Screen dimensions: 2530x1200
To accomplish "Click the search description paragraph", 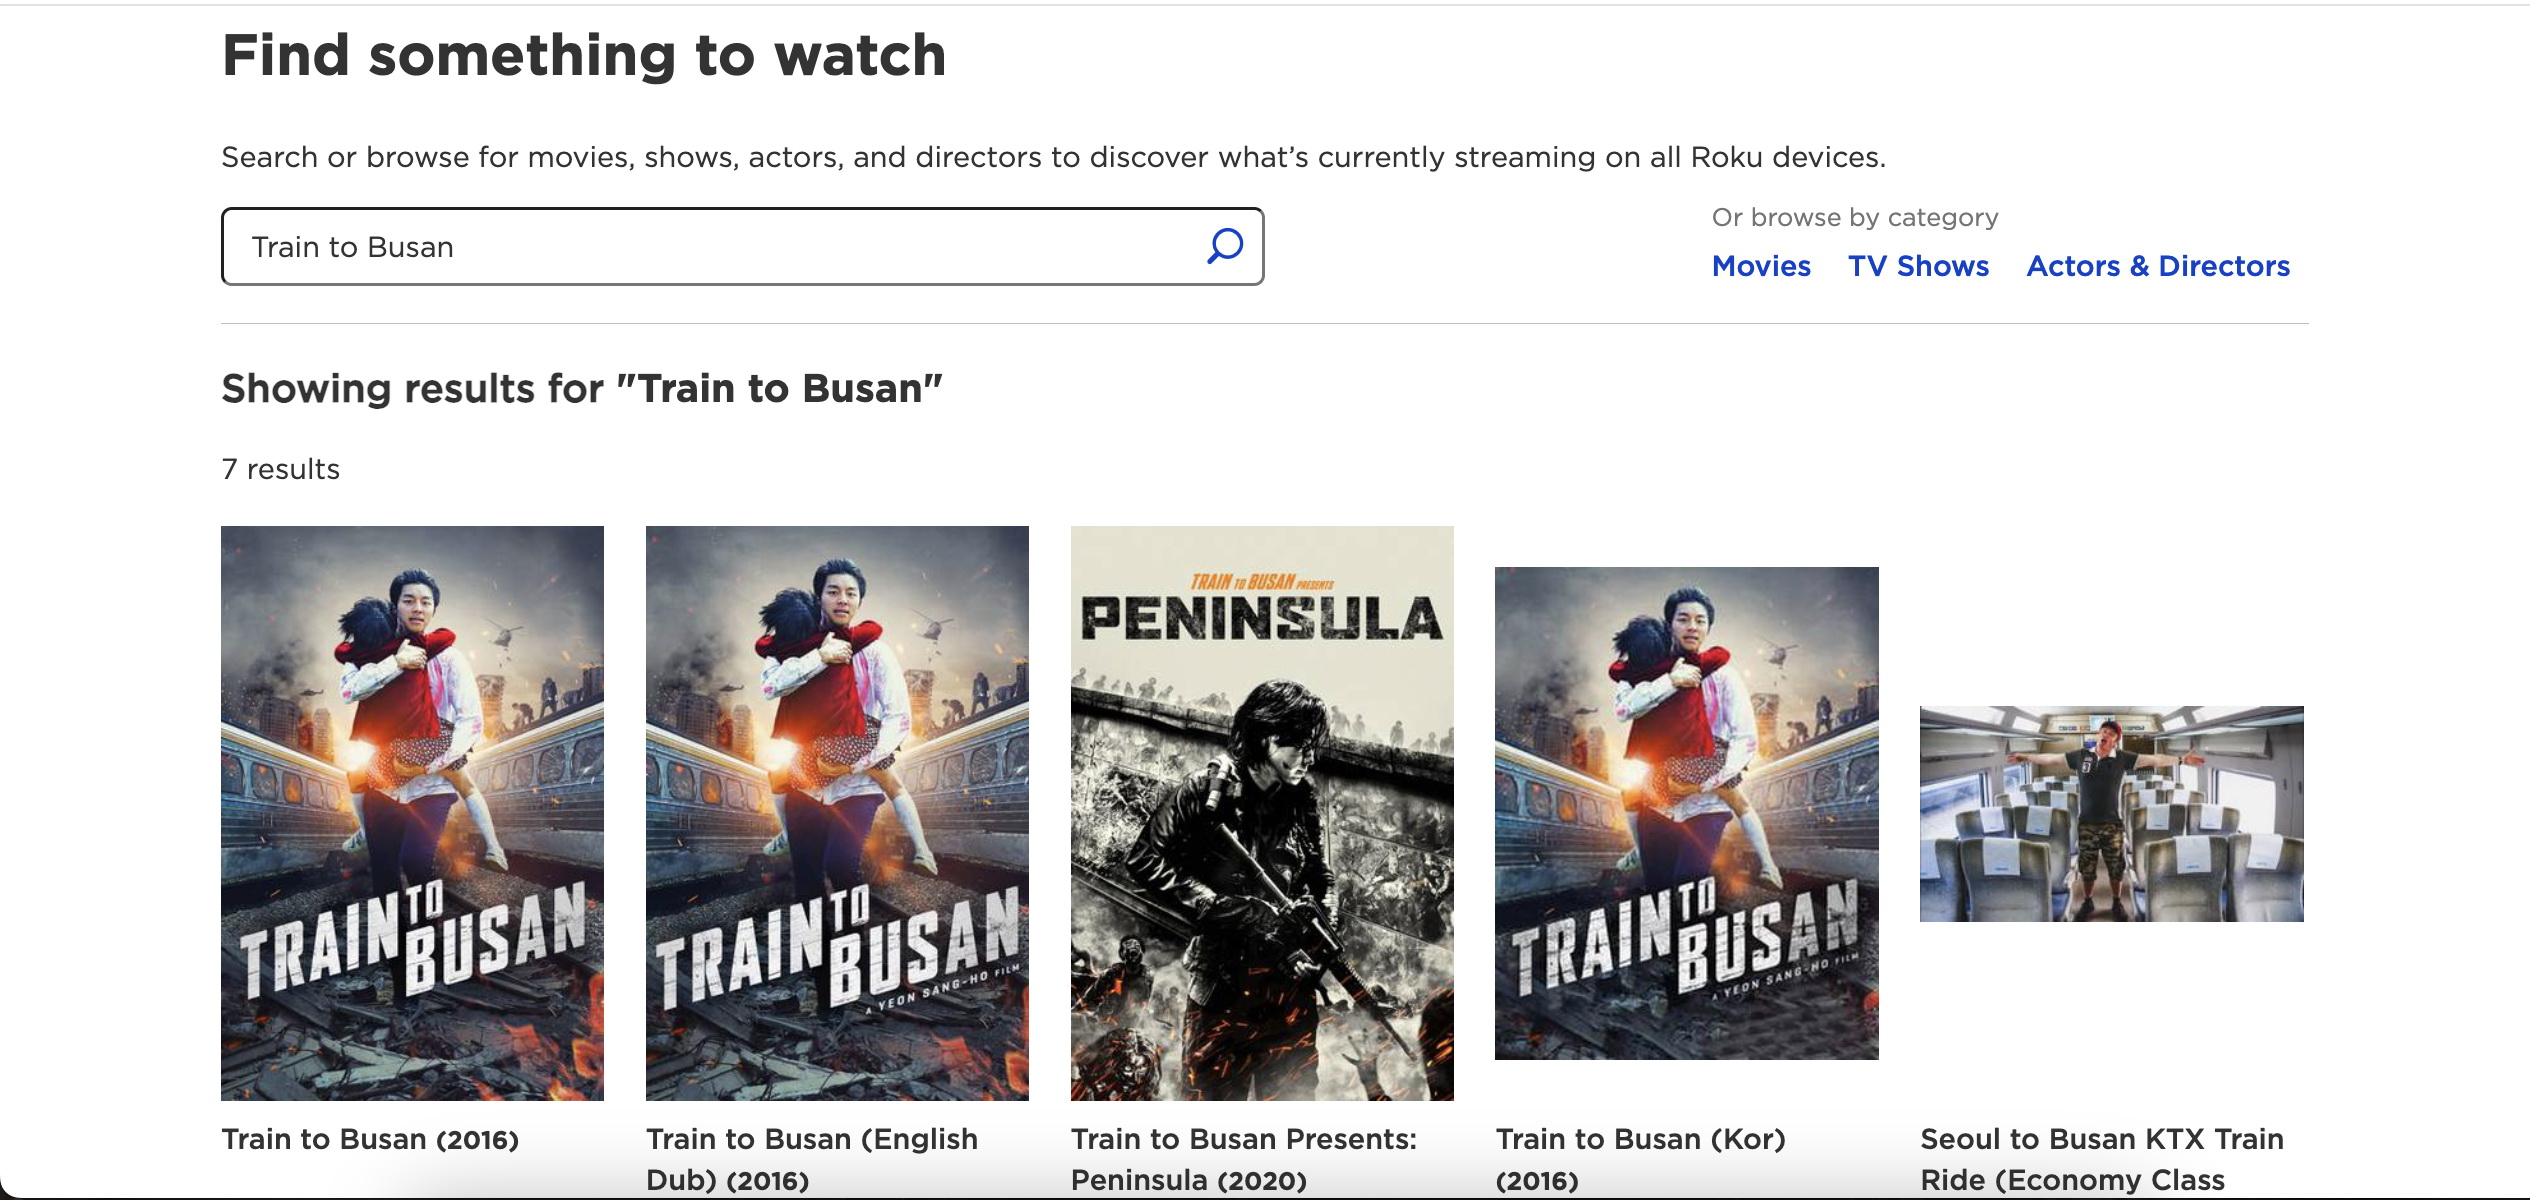I will [x=1053, y=157].
